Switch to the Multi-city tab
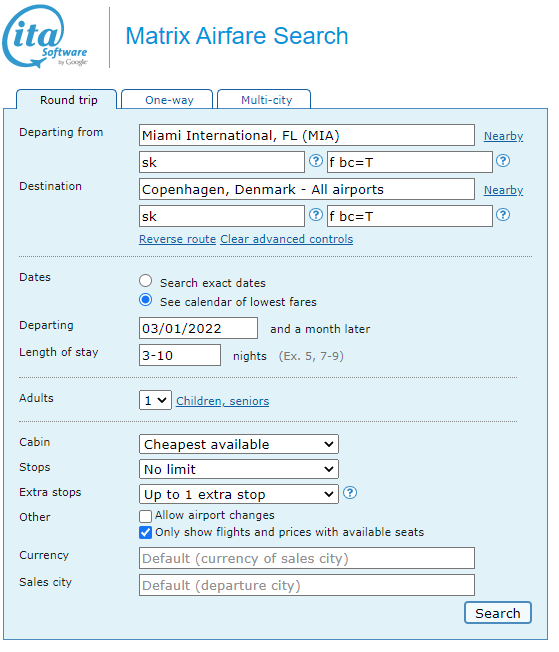The image size is (559, 652). [x=265, y=99]
